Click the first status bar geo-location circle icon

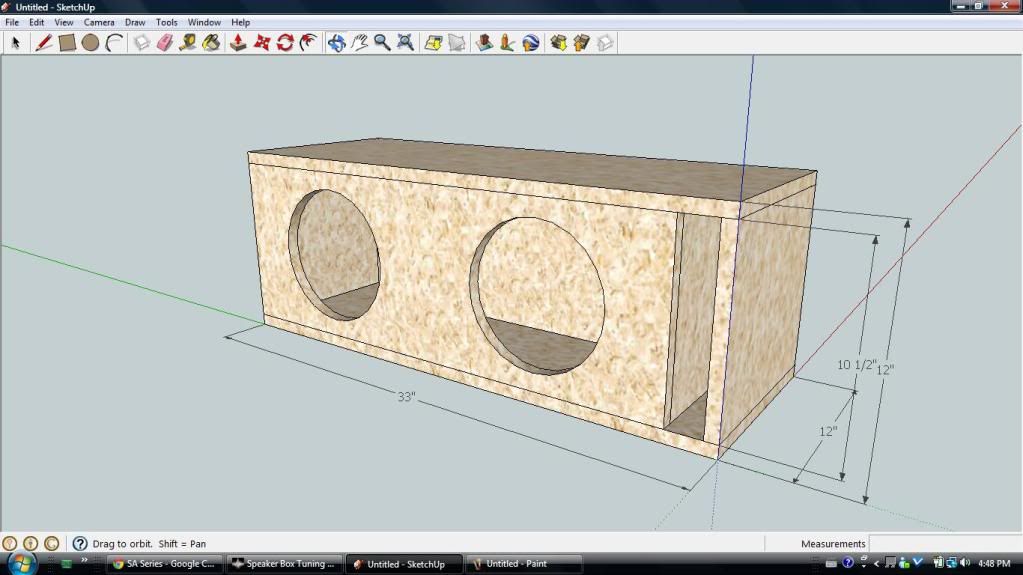(x=10, y=544)
